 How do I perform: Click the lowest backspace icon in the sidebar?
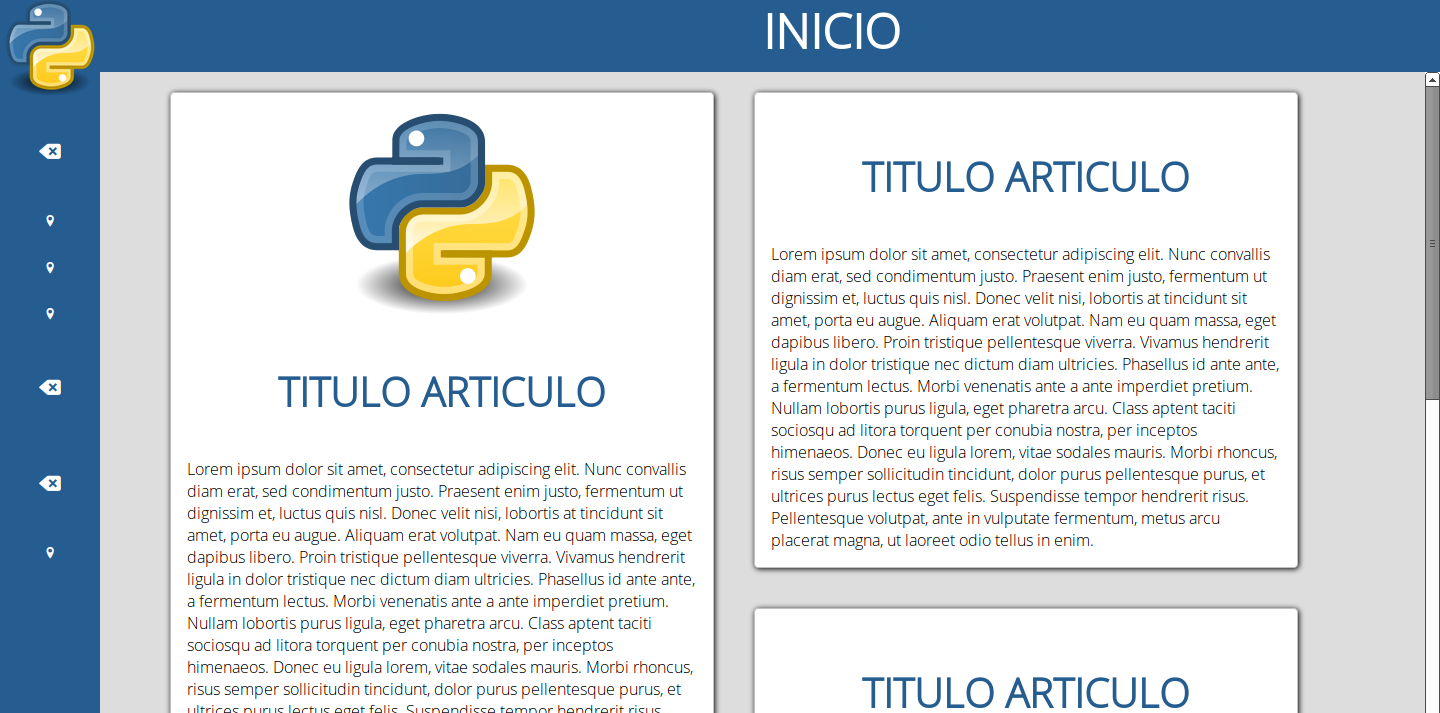tap(50, 484)
